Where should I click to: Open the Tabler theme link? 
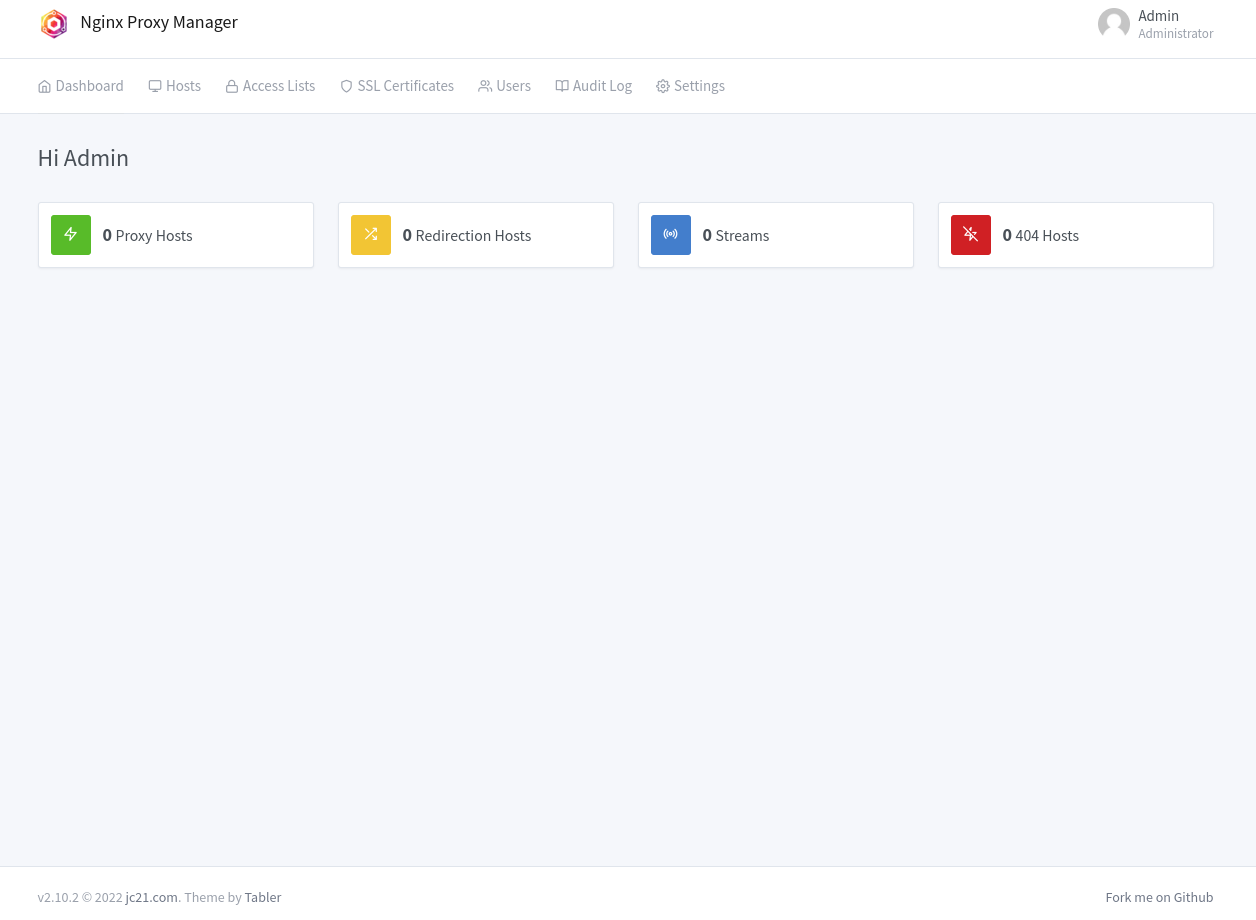pyautogui.click(x=263, y=898)
